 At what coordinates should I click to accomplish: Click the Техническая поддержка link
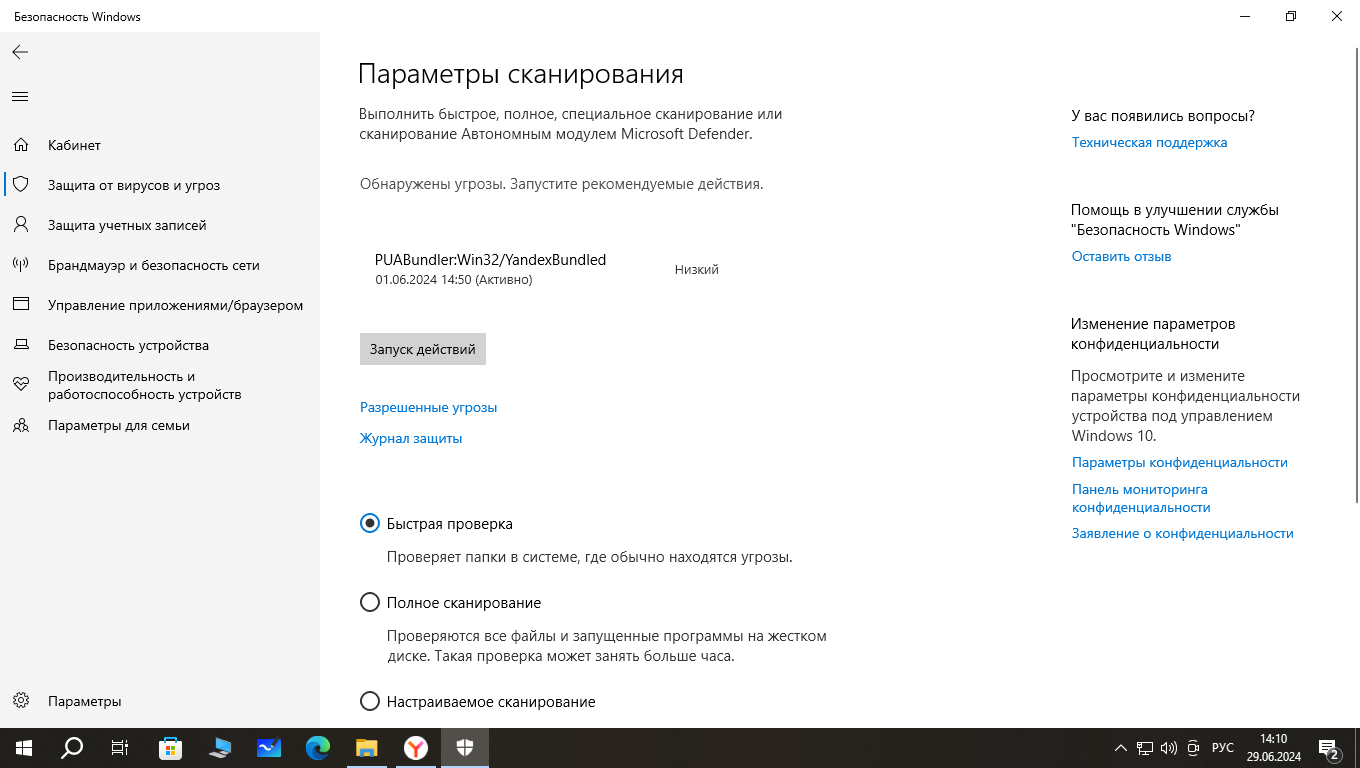(1149, 142)
